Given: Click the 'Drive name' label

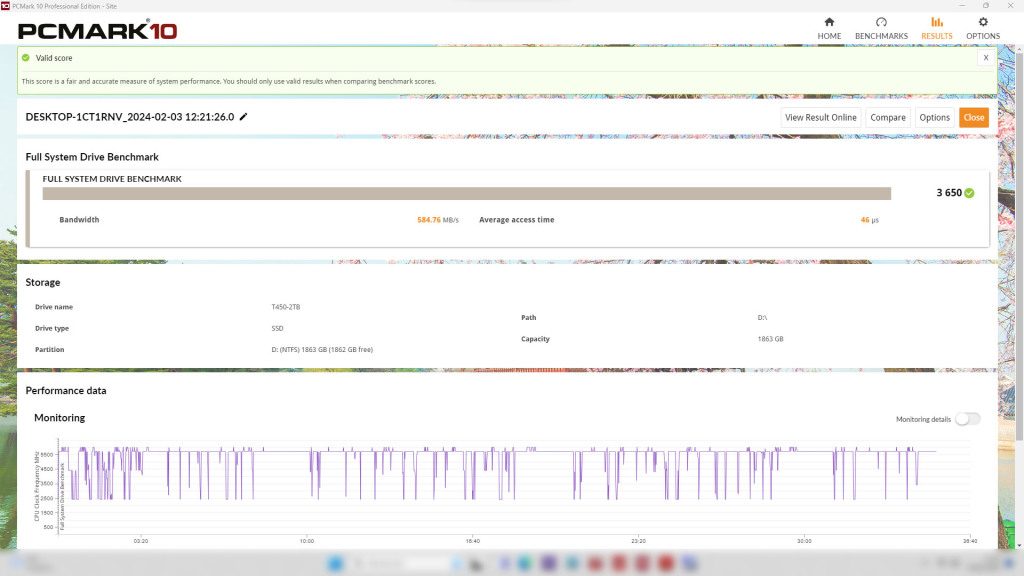Looking at the screenshot, I should tap(54, 307).
